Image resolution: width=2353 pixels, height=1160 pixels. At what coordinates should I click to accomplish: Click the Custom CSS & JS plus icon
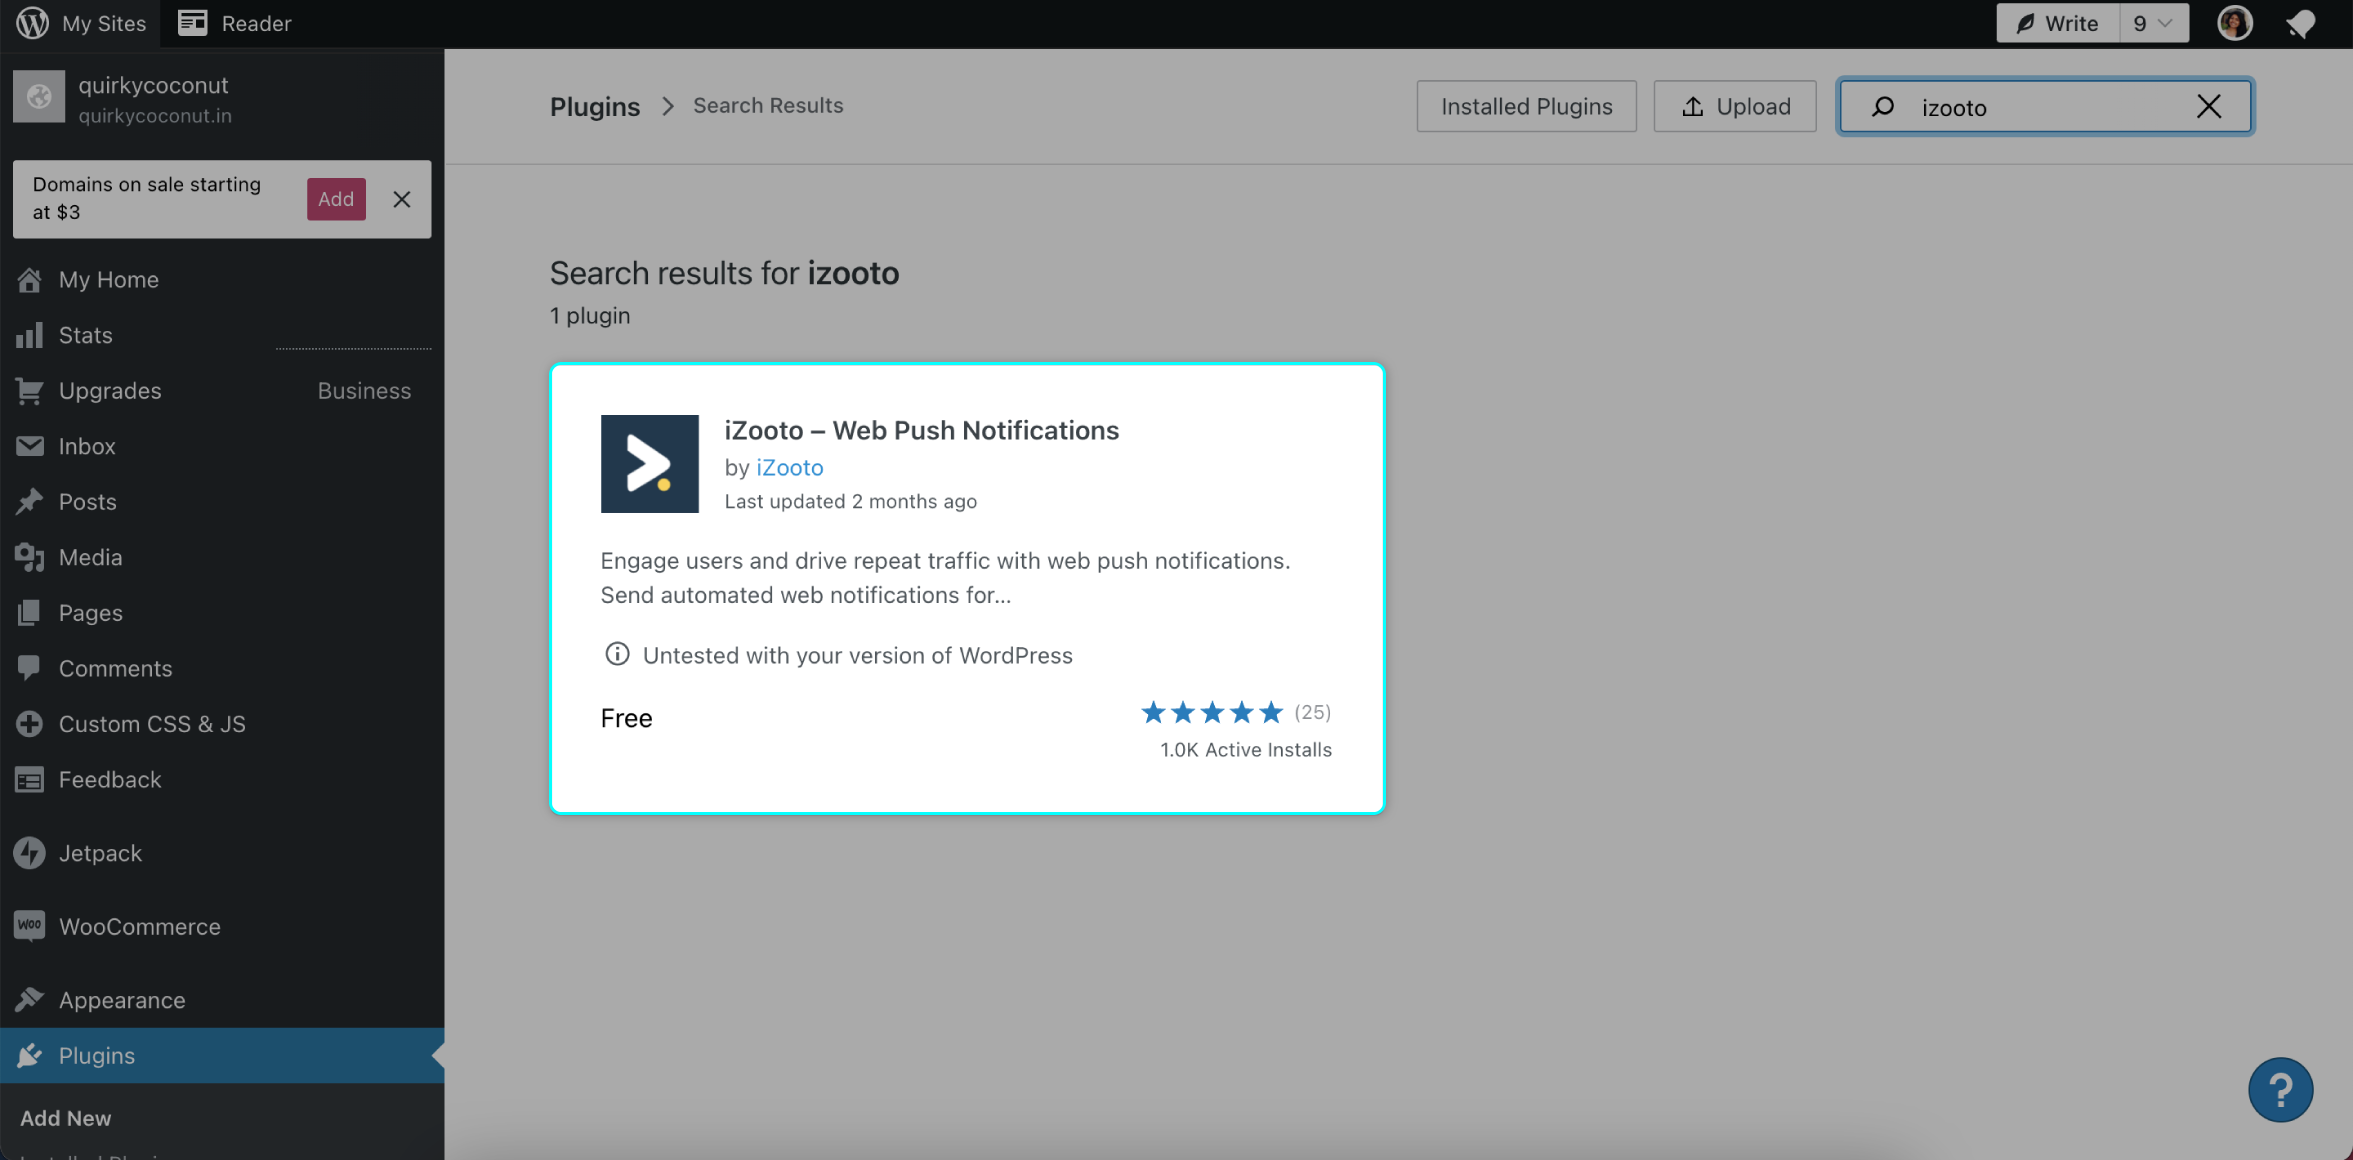[30, 724]
